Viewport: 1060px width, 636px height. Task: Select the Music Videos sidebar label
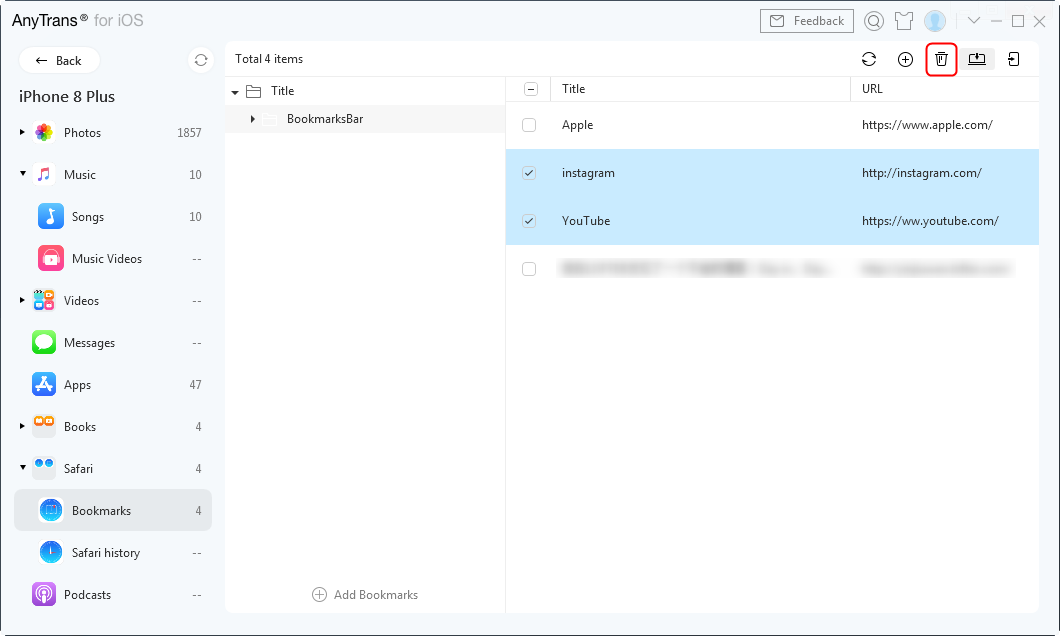pyautogui.click(x=107, y=259)
